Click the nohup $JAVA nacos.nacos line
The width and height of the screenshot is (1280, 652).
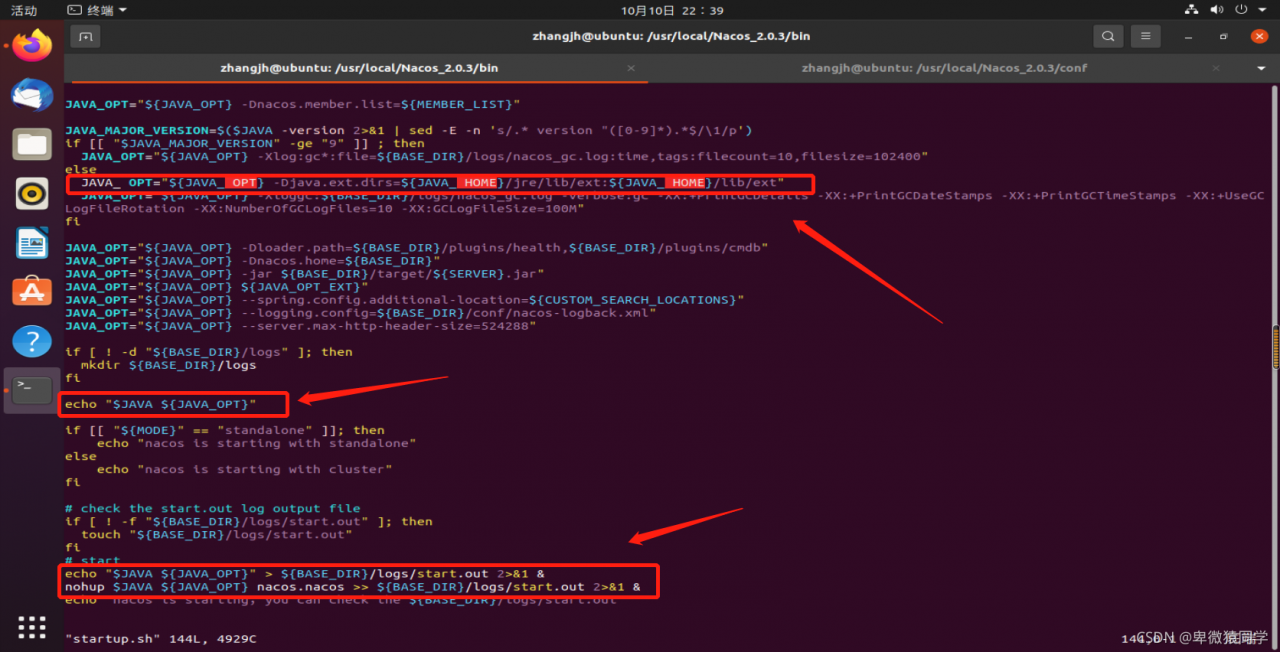click(x=352, y=587)
